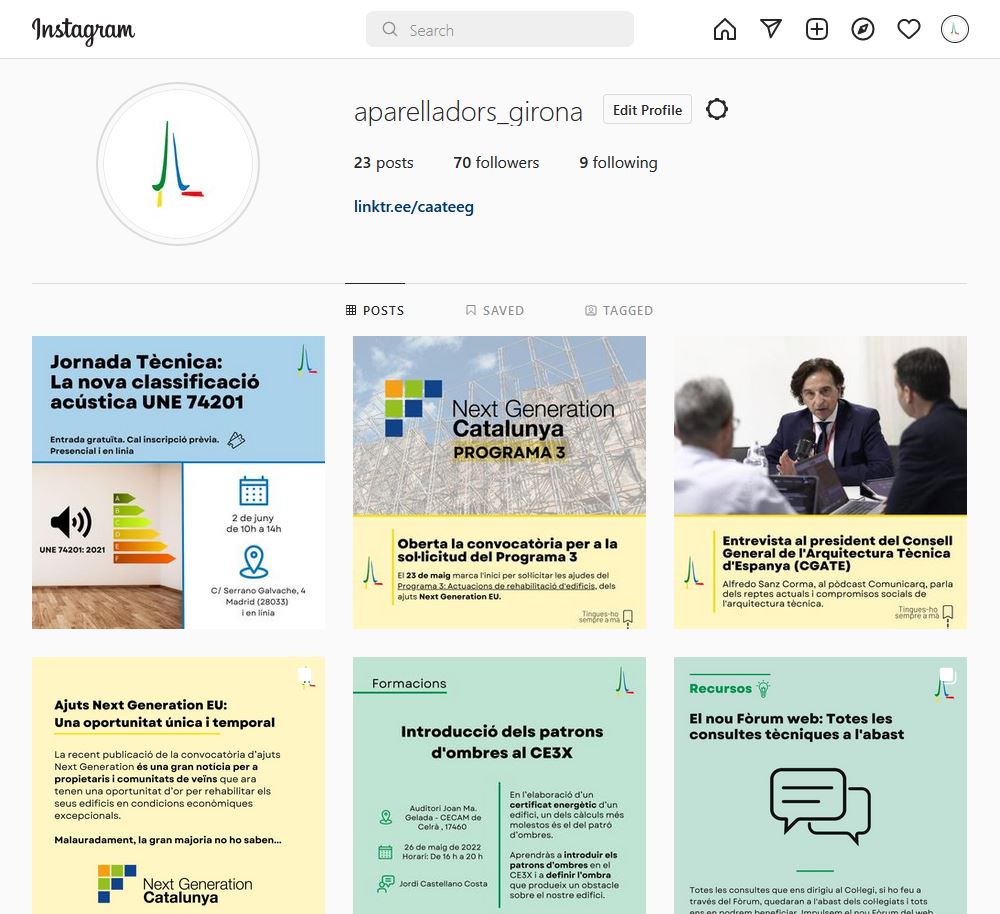This screenshot has height=914, width=1000.
Task: Open Next Generation Catalunya Programa 3 post
Action: [499, 482]
